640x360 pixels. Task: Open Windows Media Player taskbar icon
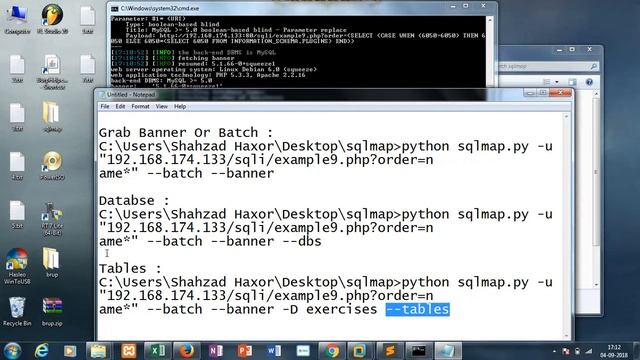[70, 351]
